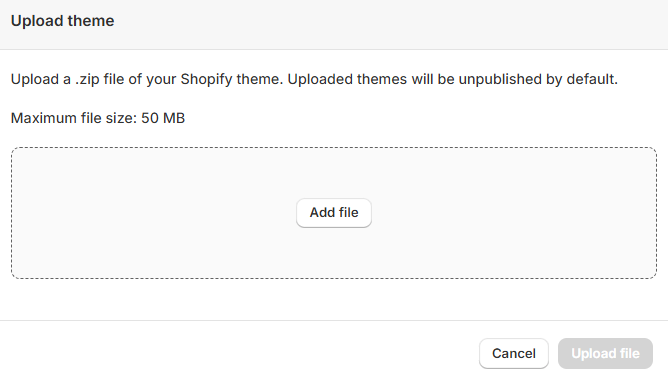This screenshot has width=668, height=386.
Task: Click the greyed-out Upload file button
Action: [605, 353]
